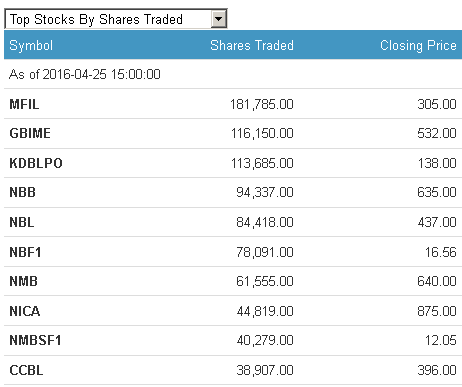Viewport: 462px width, 387px height.
Task: Open the CCBL stock symbol
Action: [26, 370]
